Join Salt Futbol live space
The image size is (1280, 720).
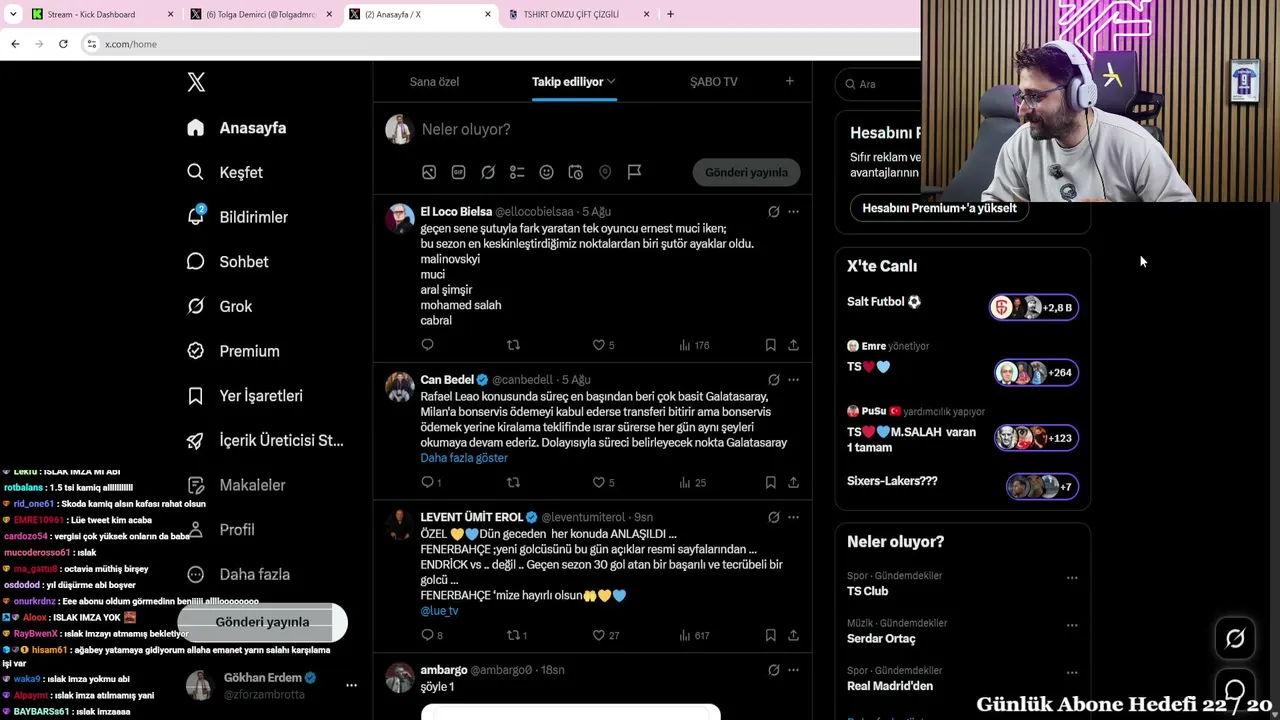tap(1034, 307)
